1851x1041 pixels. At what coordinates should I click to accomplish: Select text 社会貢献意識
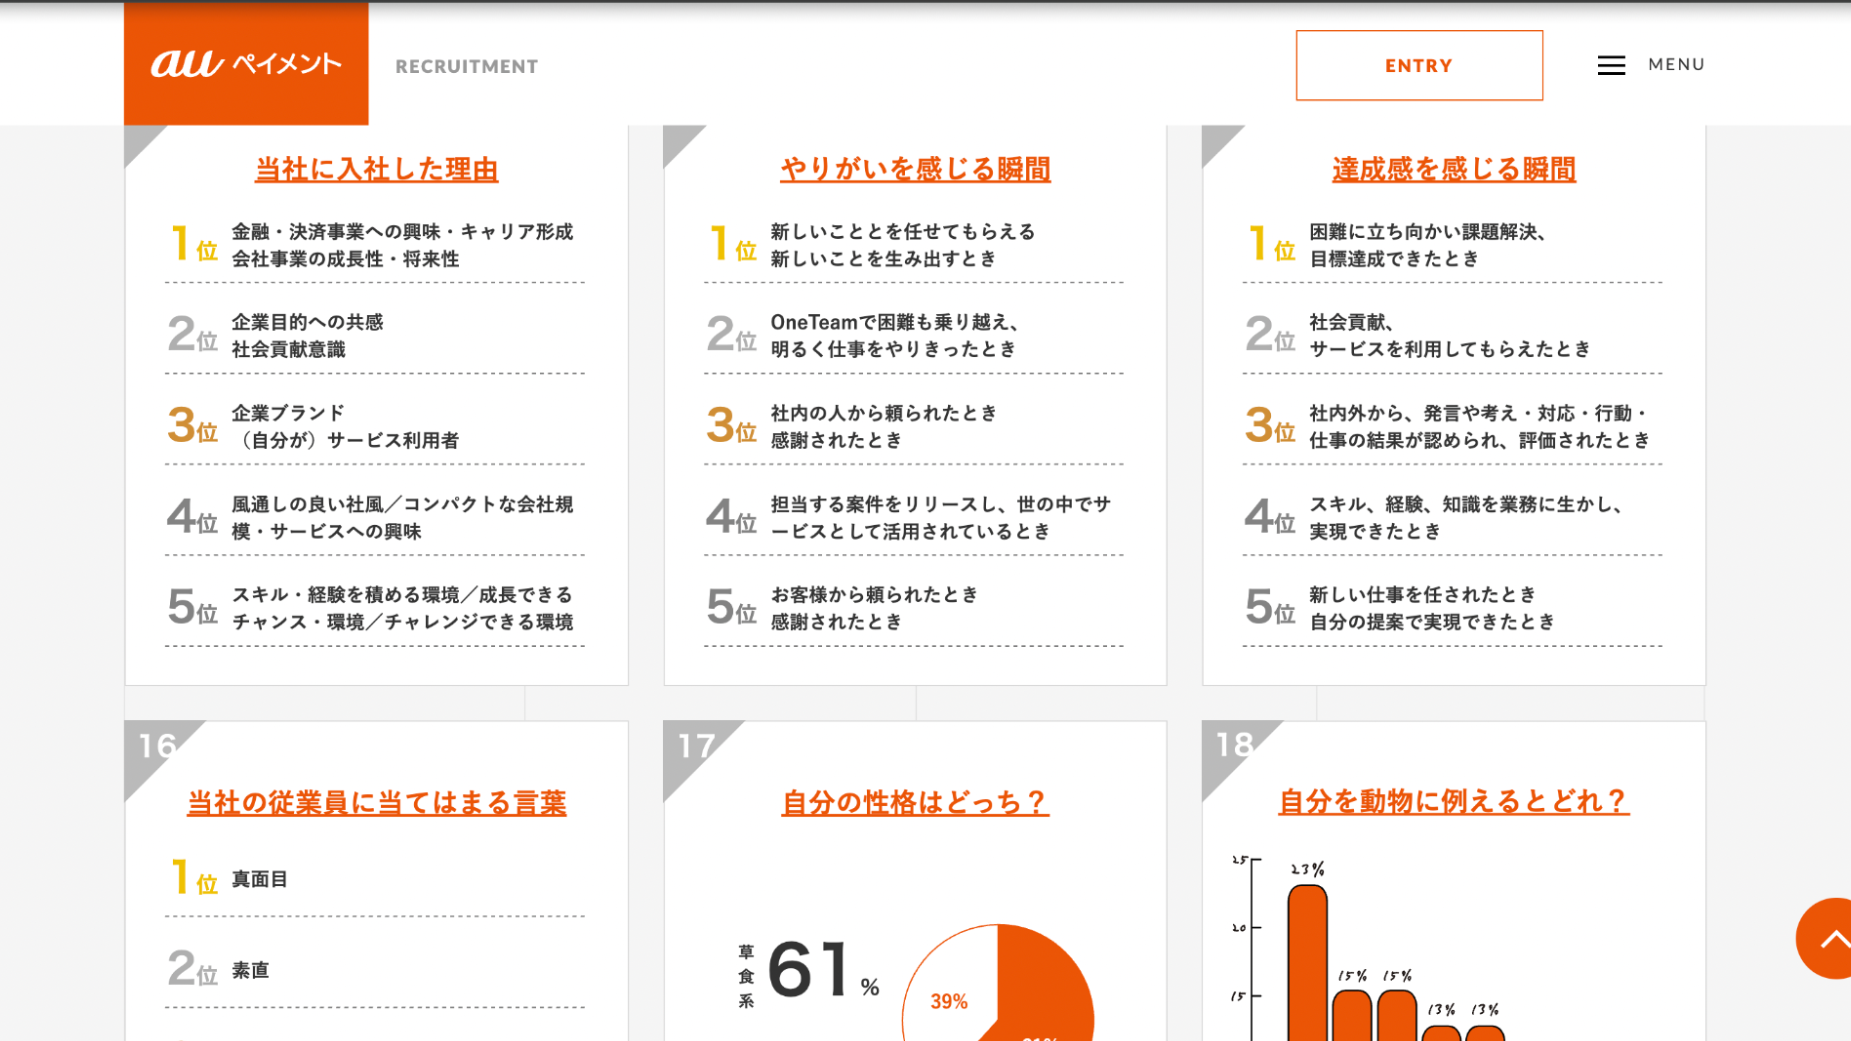289,349
